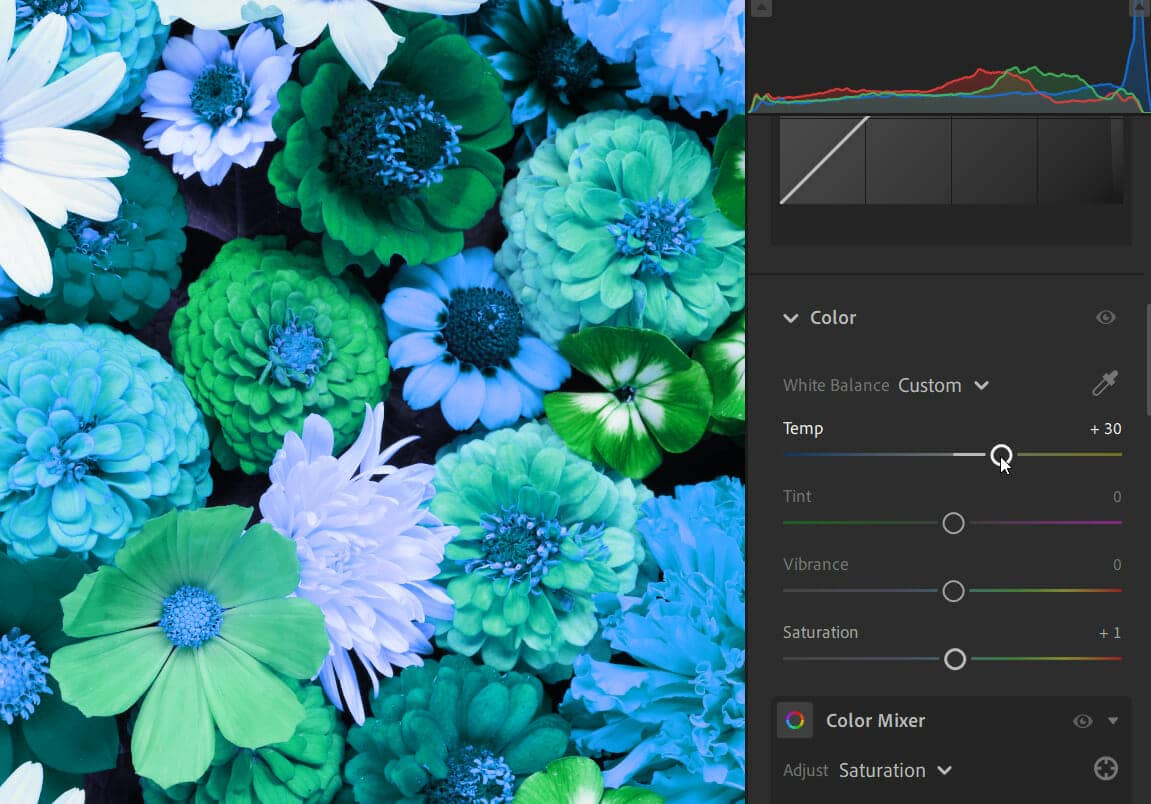Open the Color Mixer color wheel icon
Screen dimensions: 1151x804
click(x=795, y=720)
